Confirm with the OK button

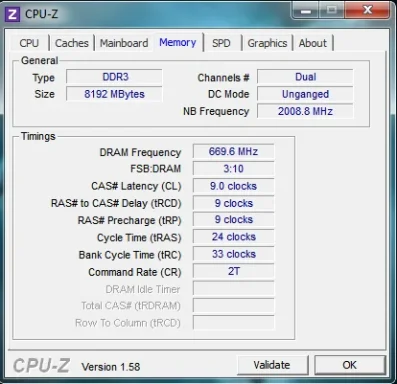click(349, 365)
